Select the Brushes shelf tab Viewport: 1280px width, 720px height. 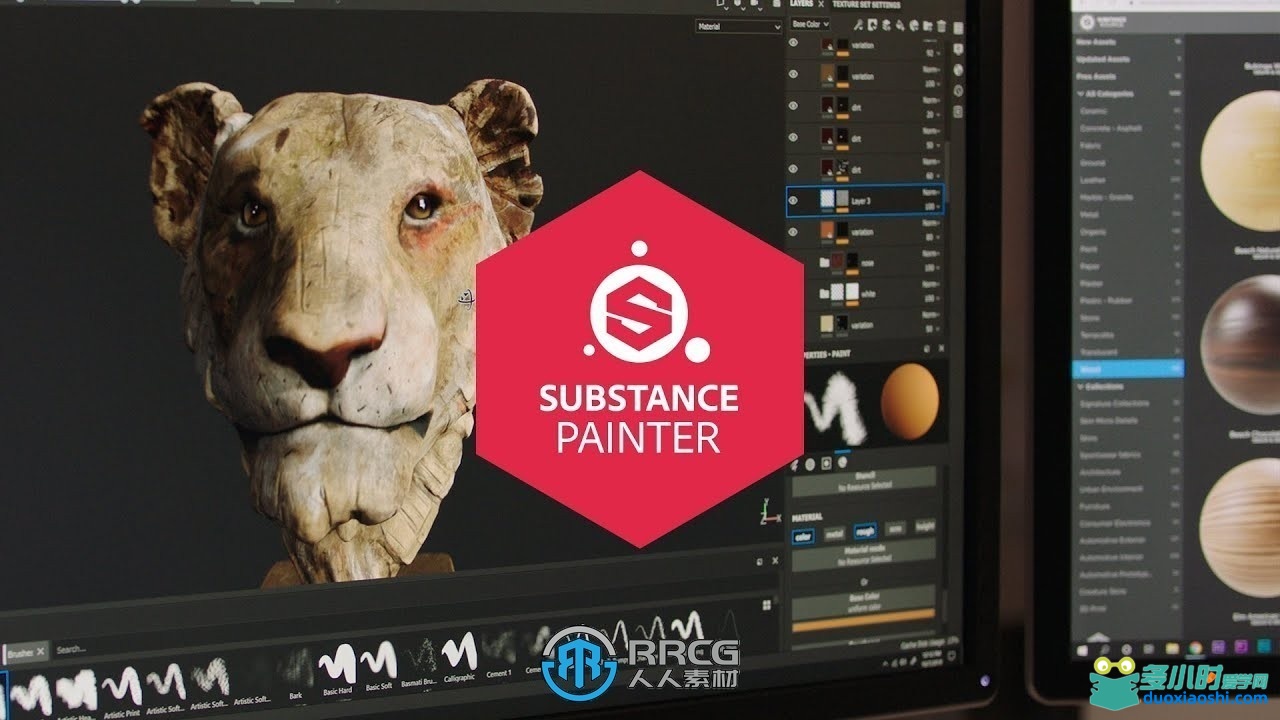[x=20, y=652]
